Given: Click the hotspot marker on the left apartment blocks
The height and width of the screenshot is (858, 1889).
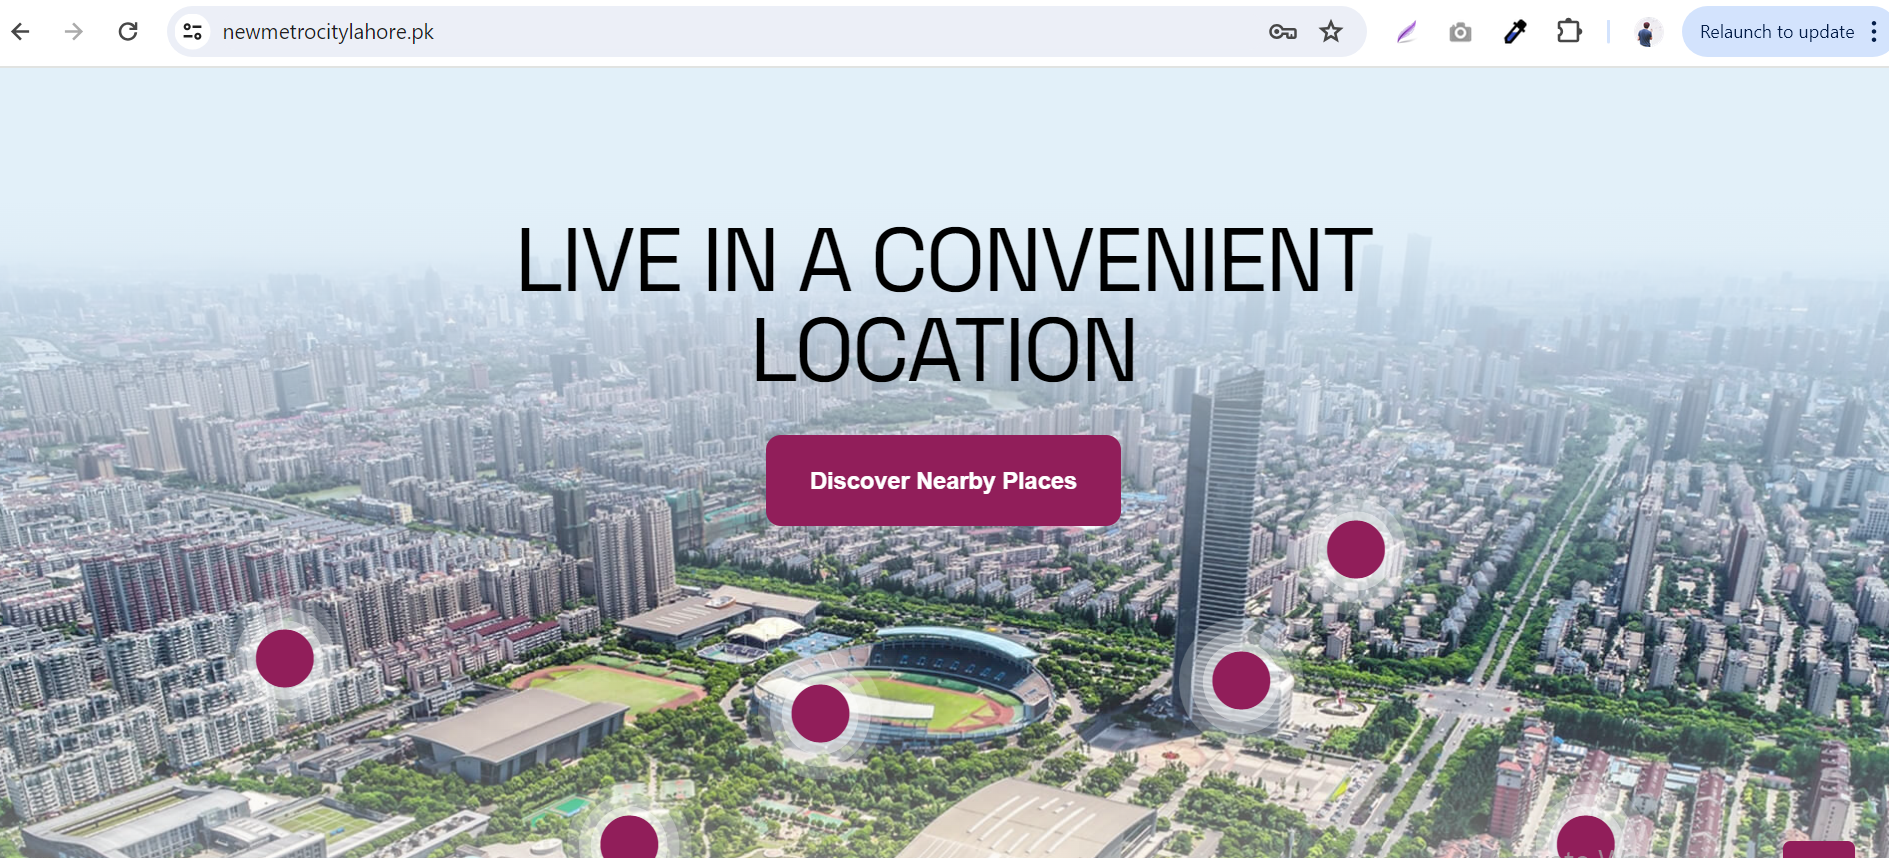Looking at the screenshot, I should [285, 658].
